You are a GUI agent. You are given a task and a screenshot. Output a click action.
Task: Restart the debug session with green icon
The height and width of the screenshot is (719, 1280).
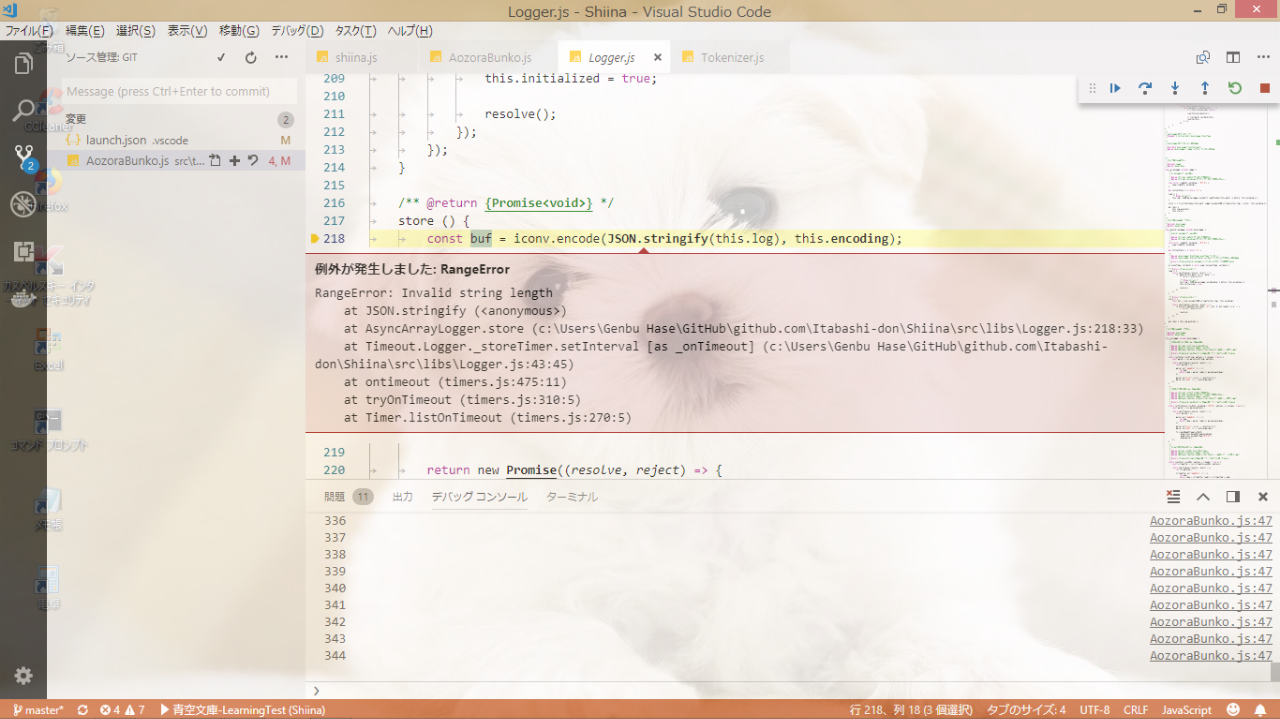1235,88
